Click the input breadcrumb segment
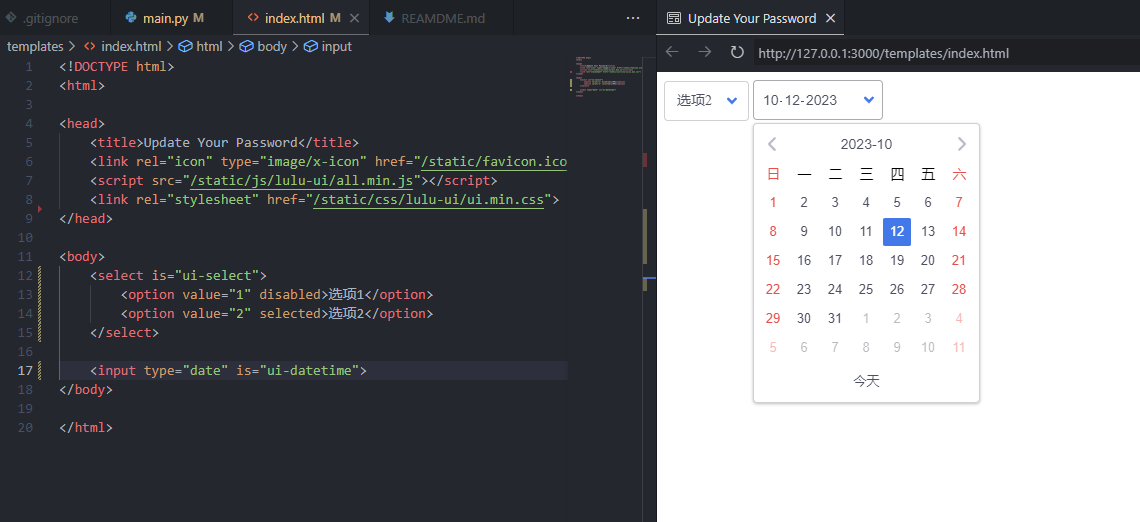Image resolution: width=1140 pixels, height=522 pixels. tap(327, 47)
